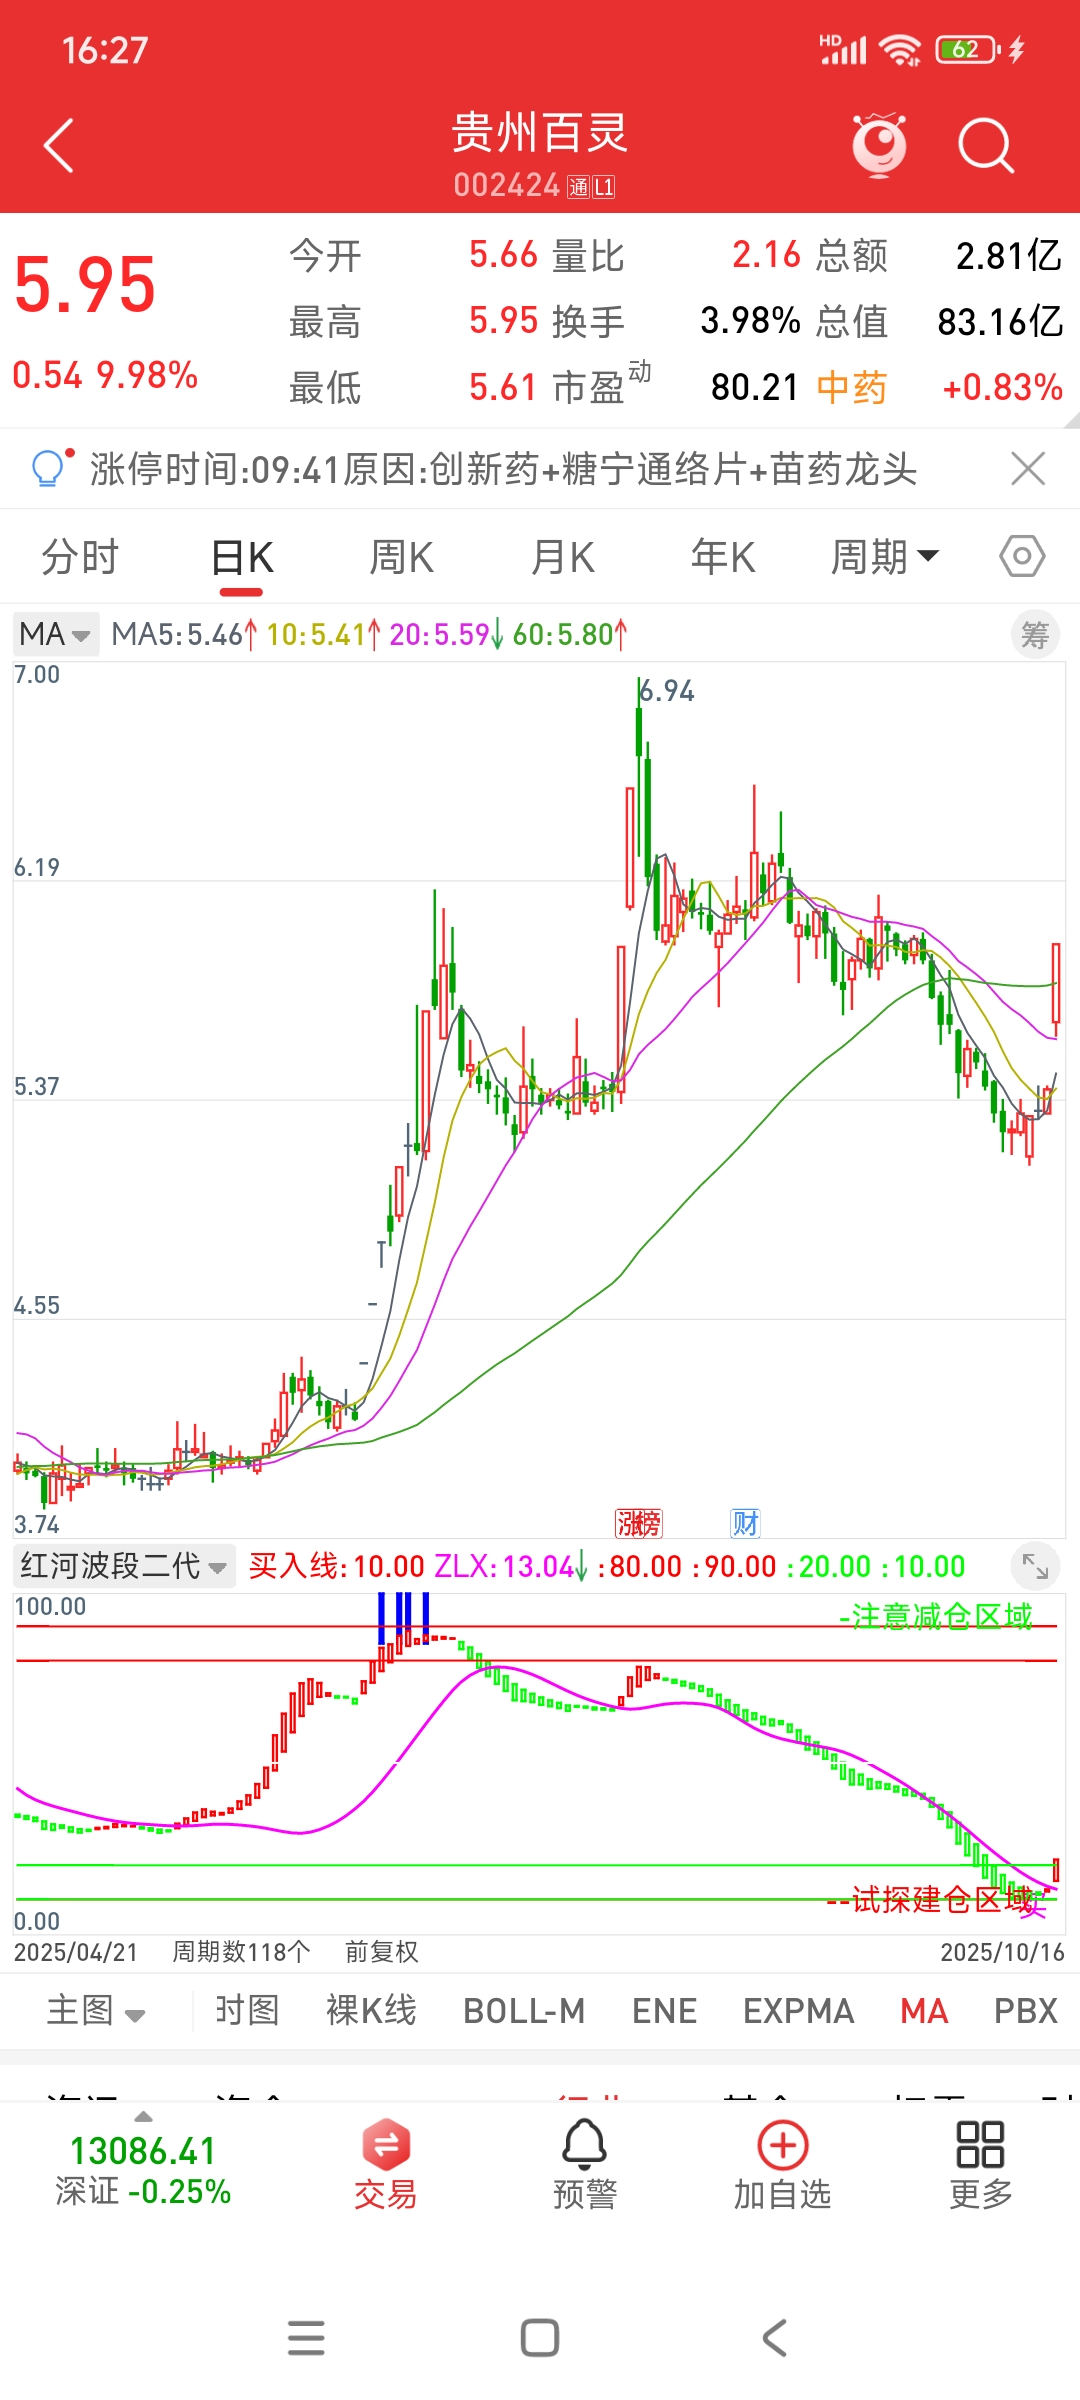Tap the 2025/04/21 start date label
The width and height of the screenshot is (1080, 2400).
click(x=76, y=1952)
